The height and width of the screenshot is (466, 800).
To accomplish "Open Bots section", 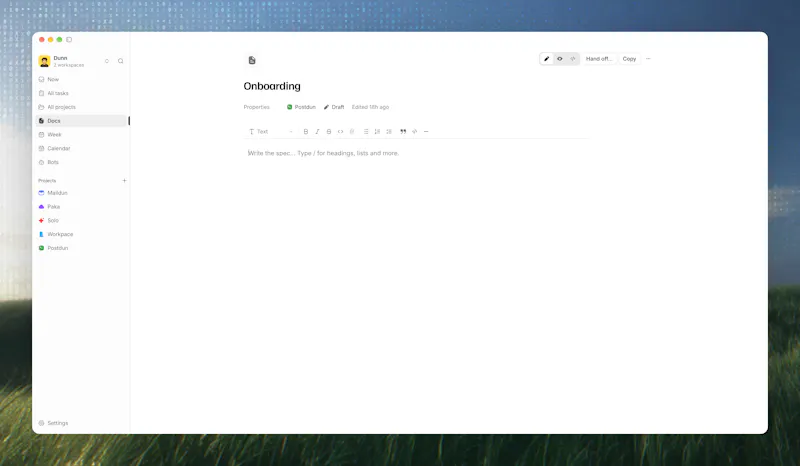I will point(81,162).
